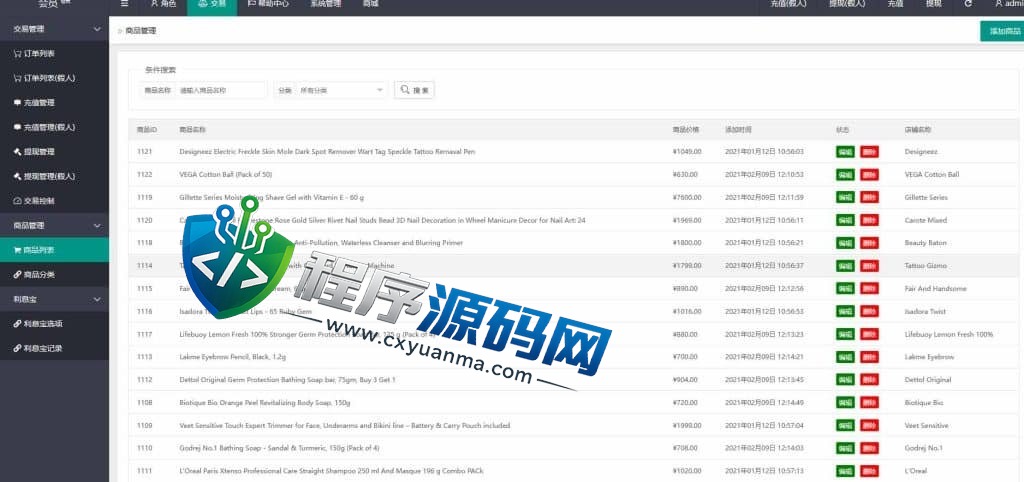
Task: Delete the Veet Sensitive product row
Action: click(869, 425)
